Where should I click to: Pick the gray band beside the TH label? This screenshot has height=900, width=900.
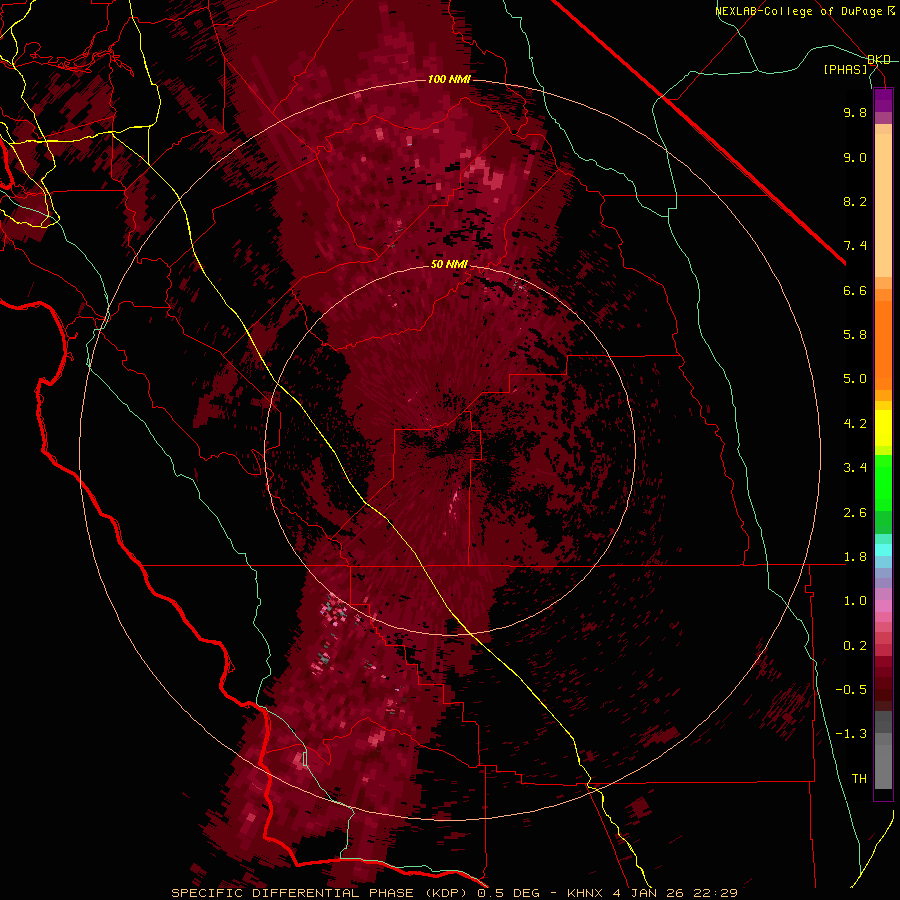[883, 767]
